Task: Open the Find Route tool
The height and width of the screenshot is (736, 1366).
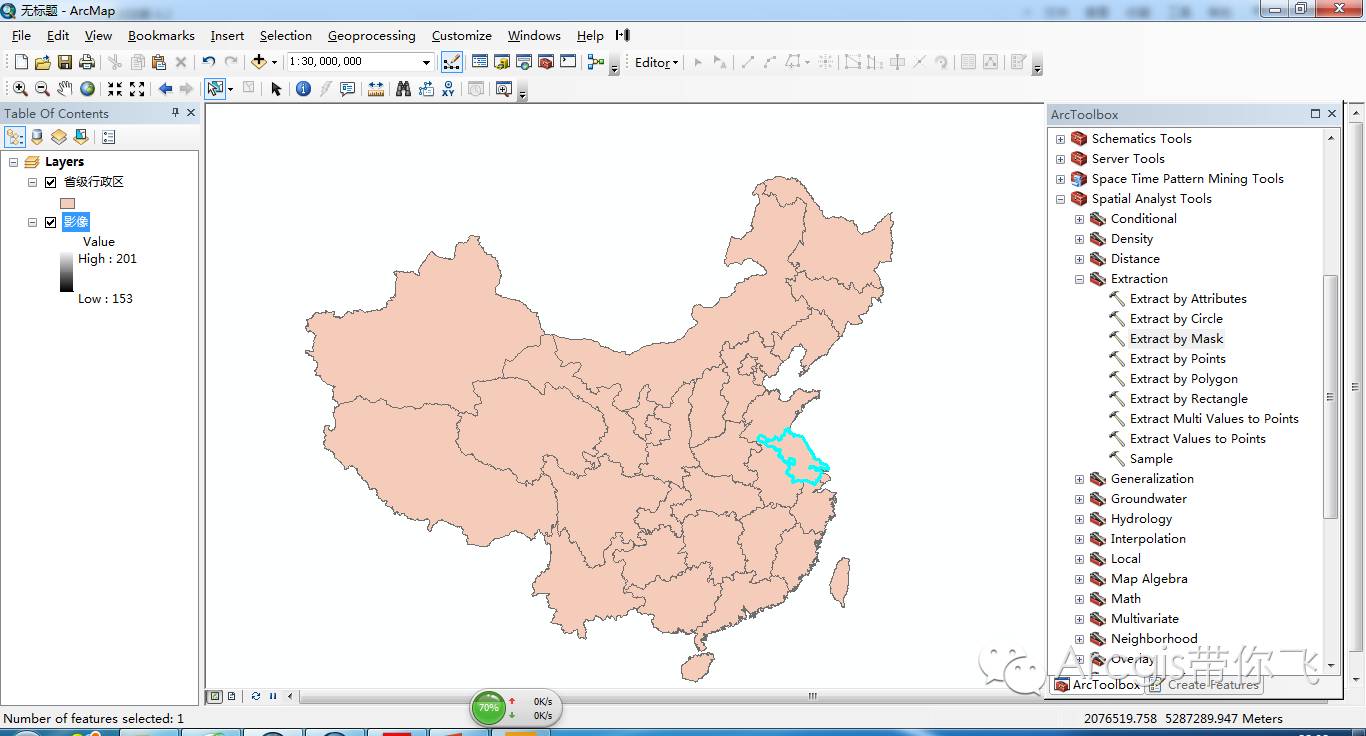Action: [426, 89]
